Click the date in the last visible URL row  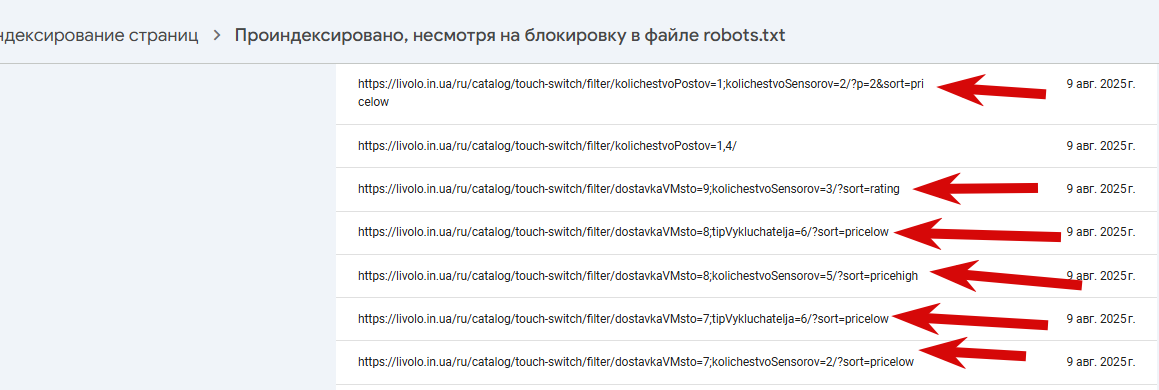[x=1101, y=362]
